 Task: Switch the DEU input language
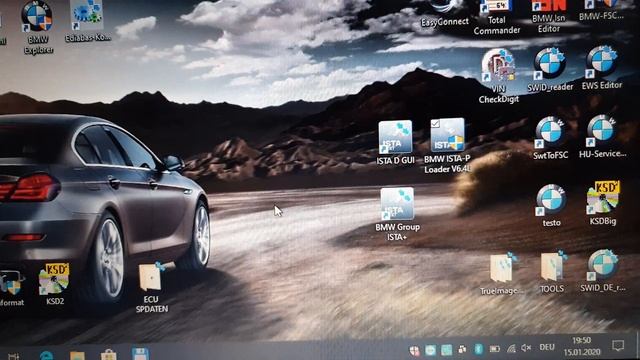pos(547,347)
